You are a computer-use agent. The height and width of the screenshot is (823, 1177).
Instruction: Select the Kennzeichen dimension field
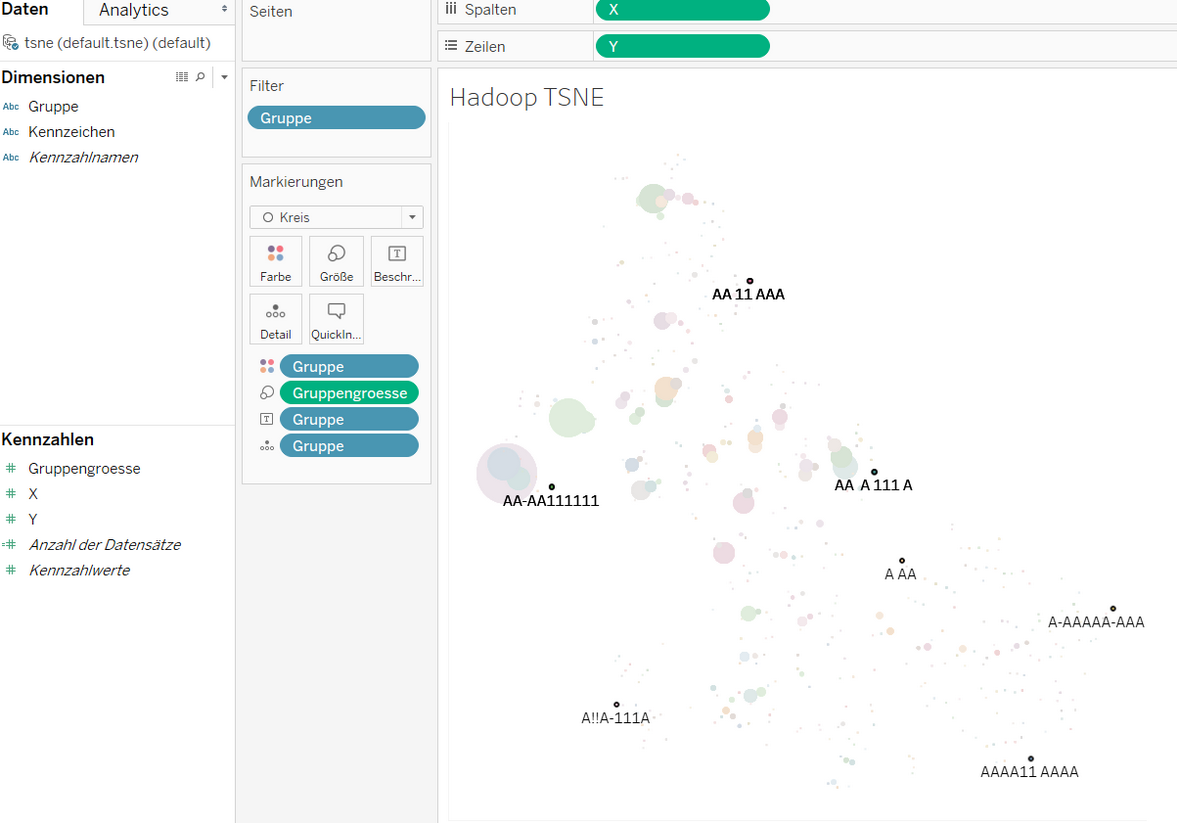[x=71, y=132]
